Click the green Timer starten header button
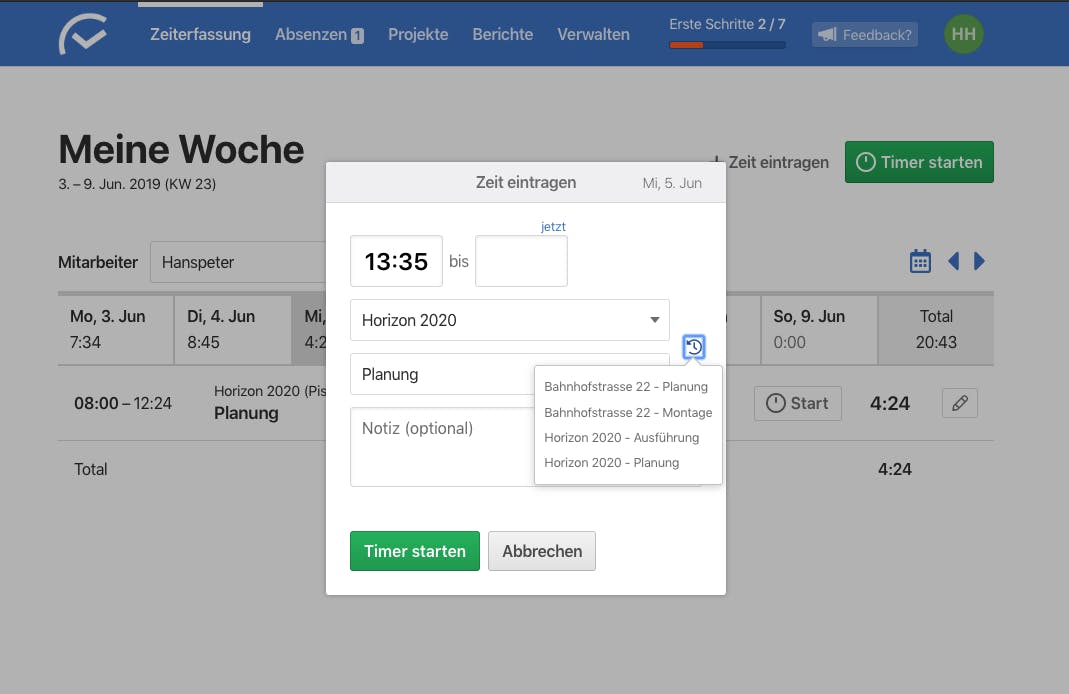This screenshot has width=1069, height=694. point(919,162)
